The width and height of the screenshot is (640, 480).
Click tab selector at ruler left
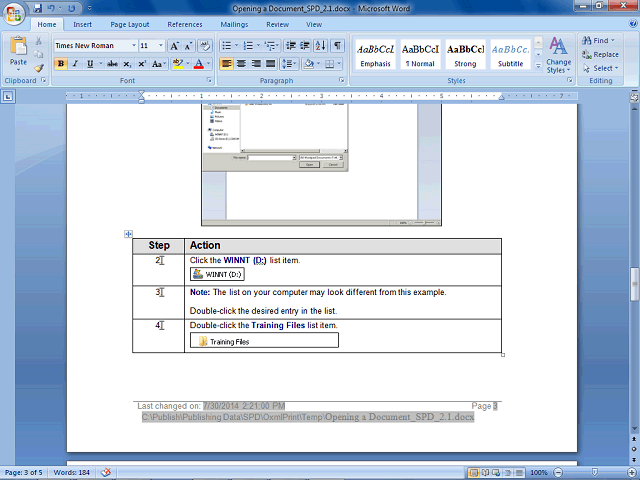click(8, 96)
